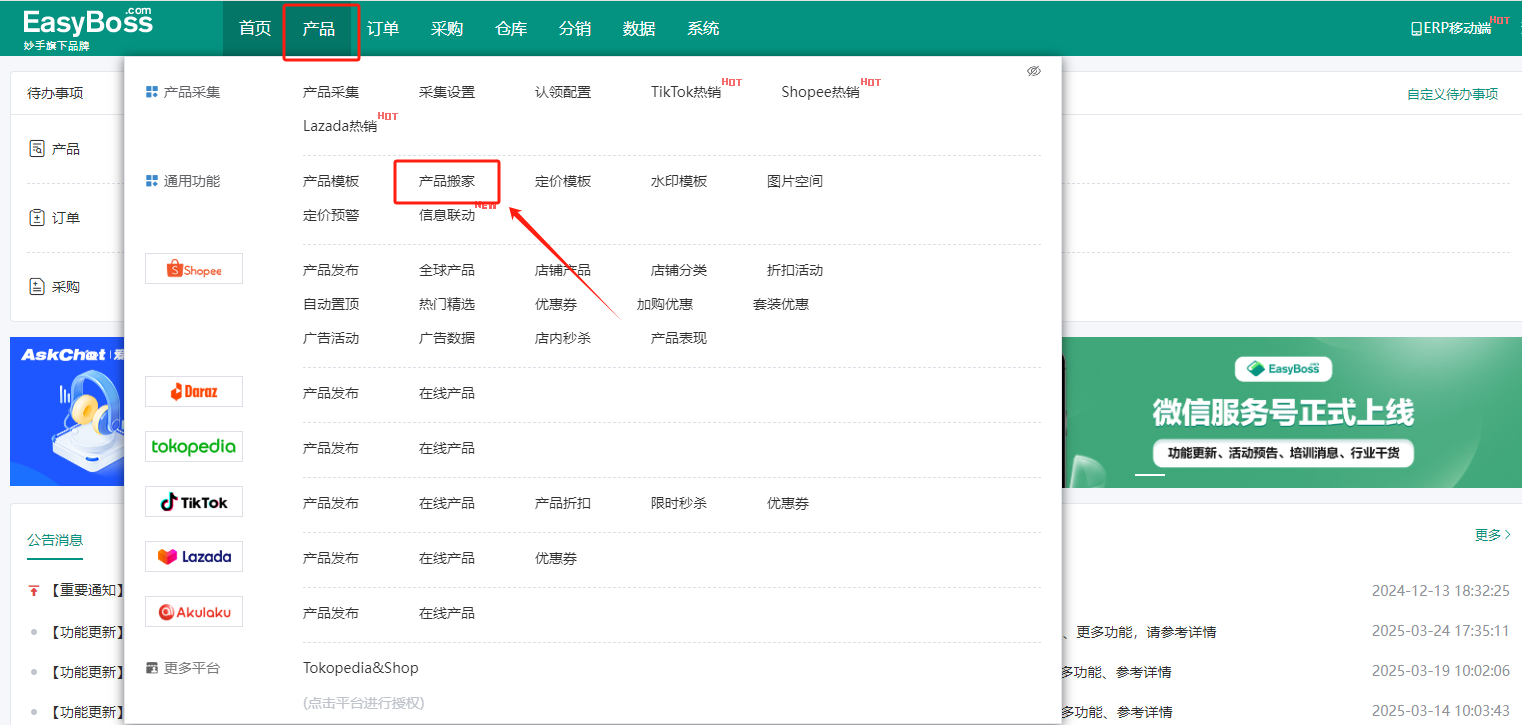Open TikTok 产品折扣
The height and width of the screenshot is (725, 1522).
[x=563, y=503]
